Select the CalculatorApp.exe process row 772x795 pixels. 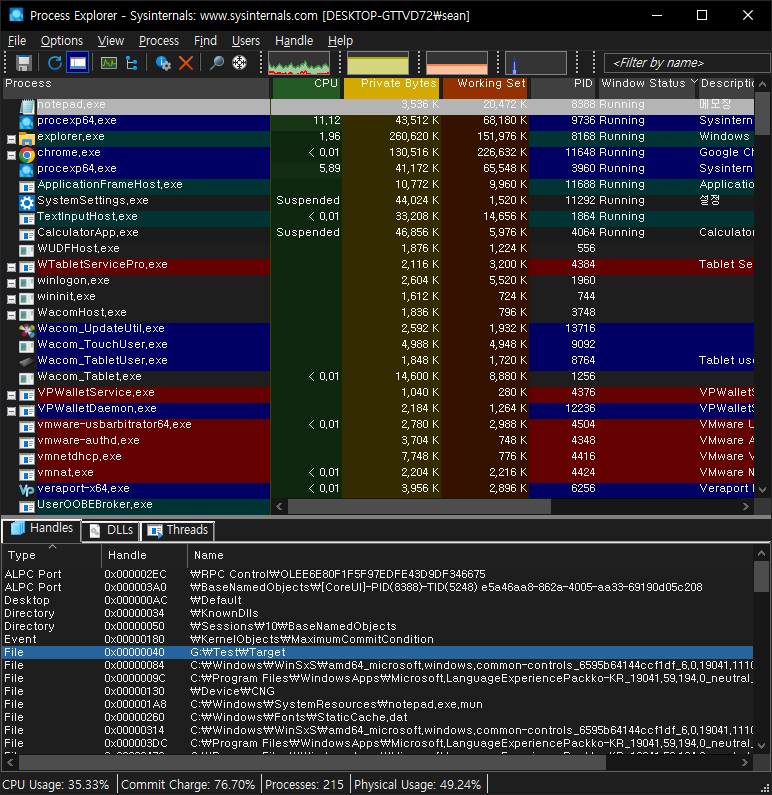coord(378,233)
